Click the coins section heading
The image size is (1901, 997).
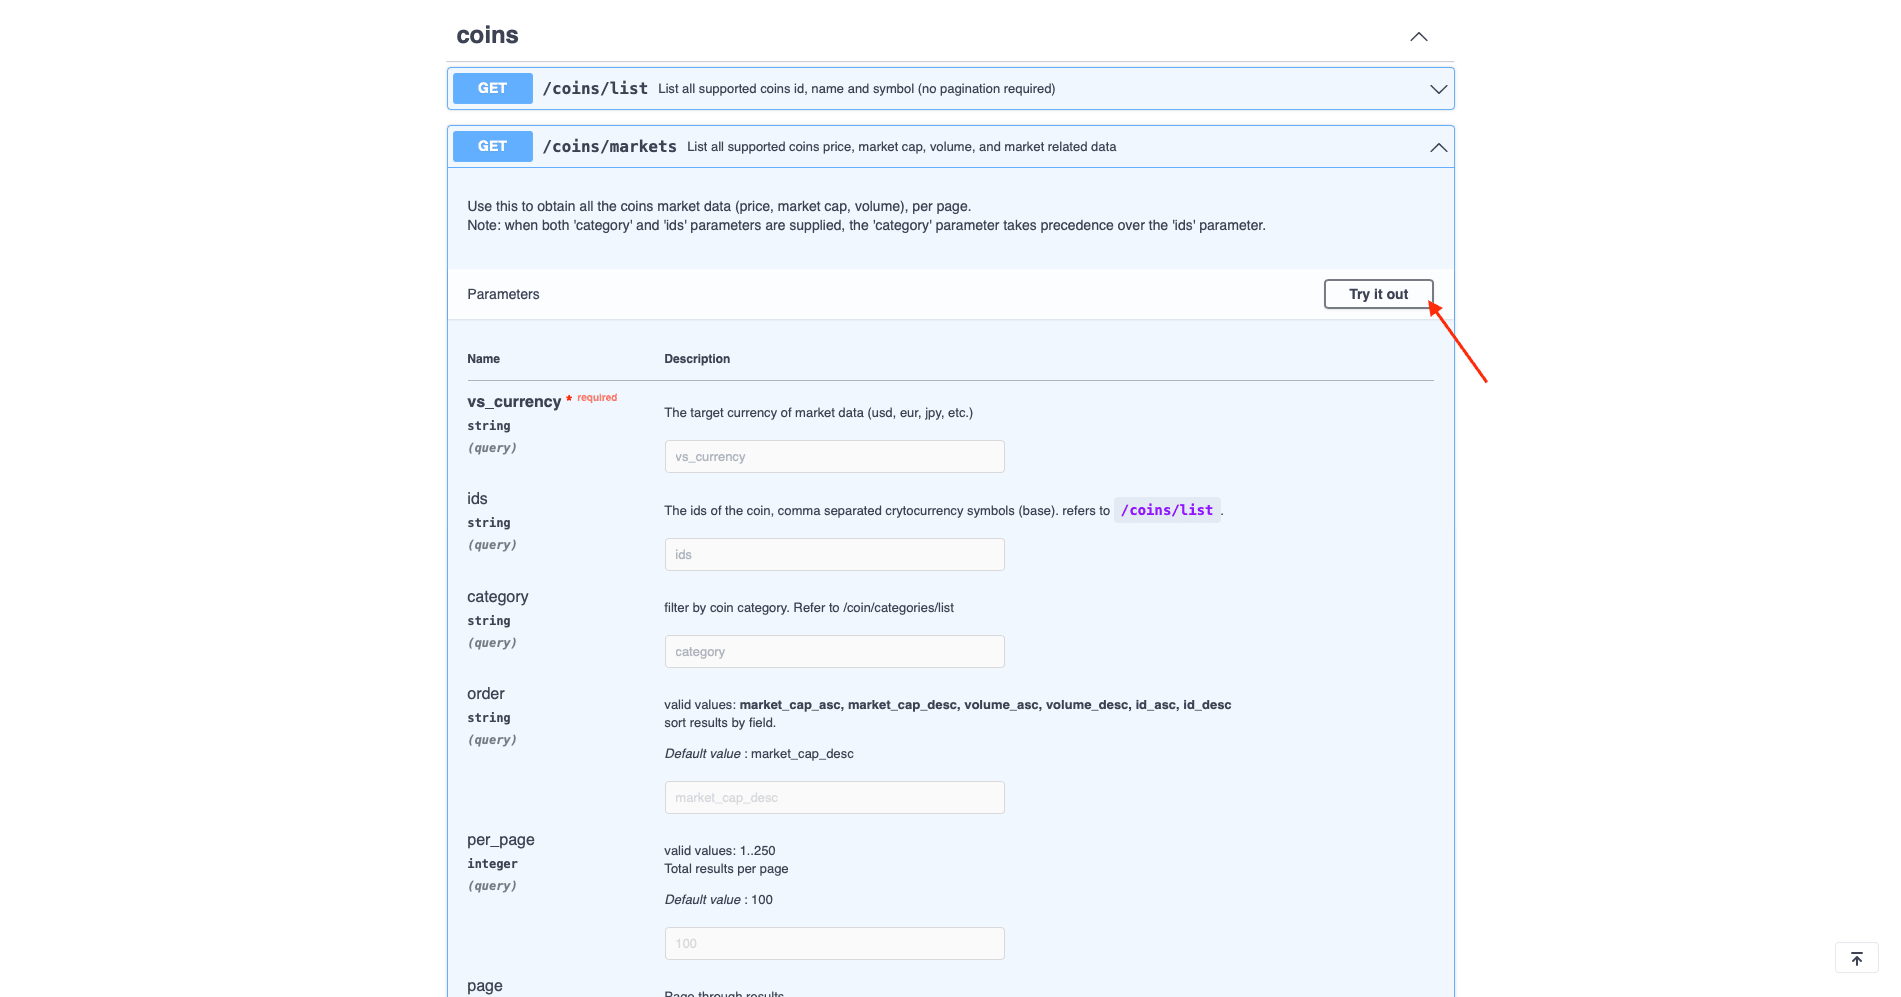[487, 34]
